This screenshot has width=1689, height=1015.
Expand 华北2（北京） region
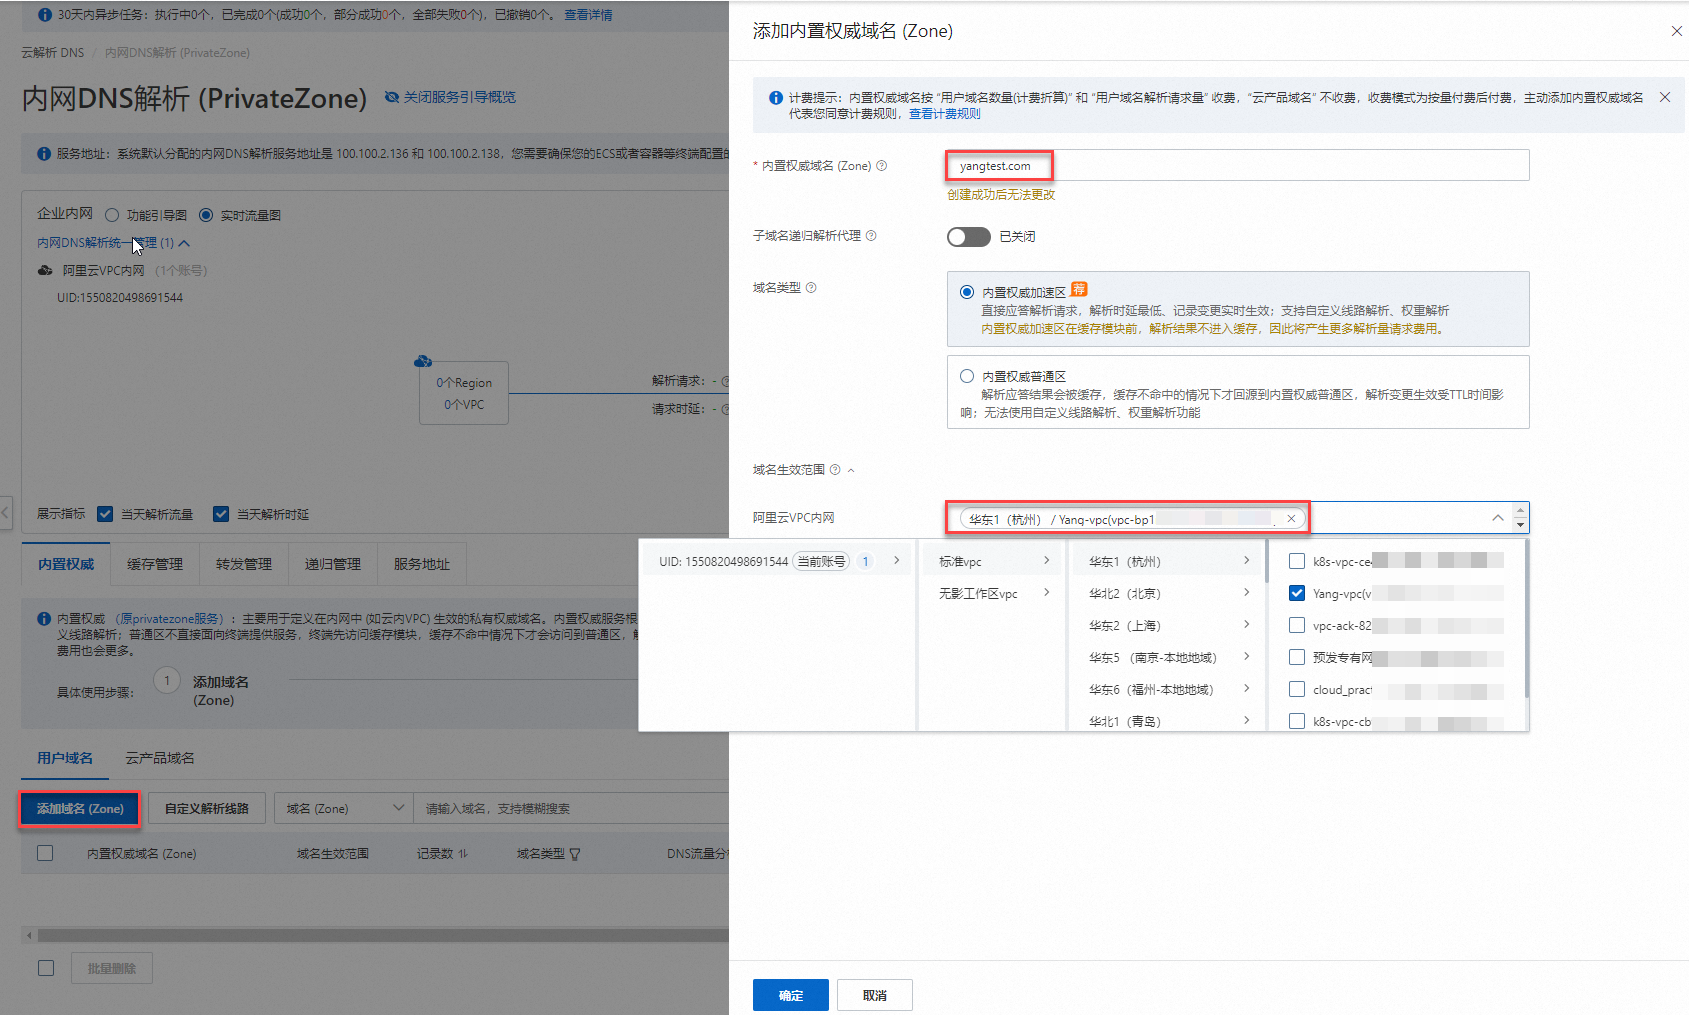pyautogui.click(x=1168, y=593)
